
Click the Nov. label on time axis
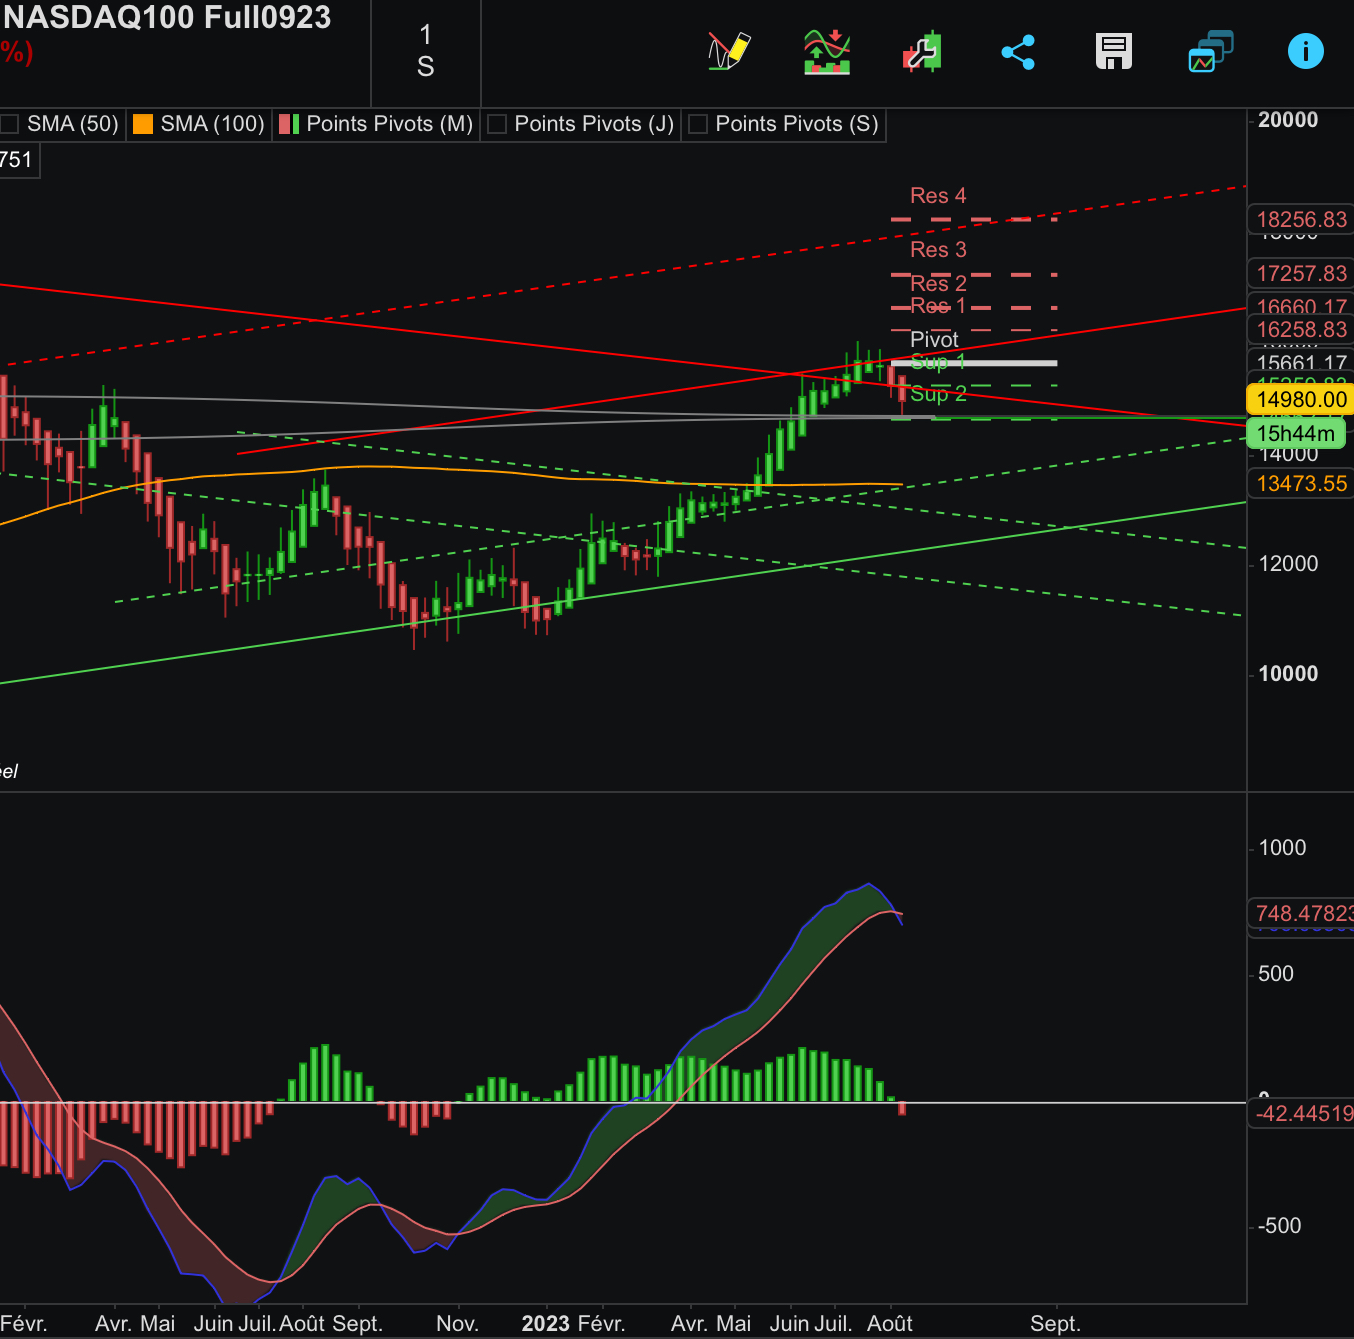tap(457, 1324)
